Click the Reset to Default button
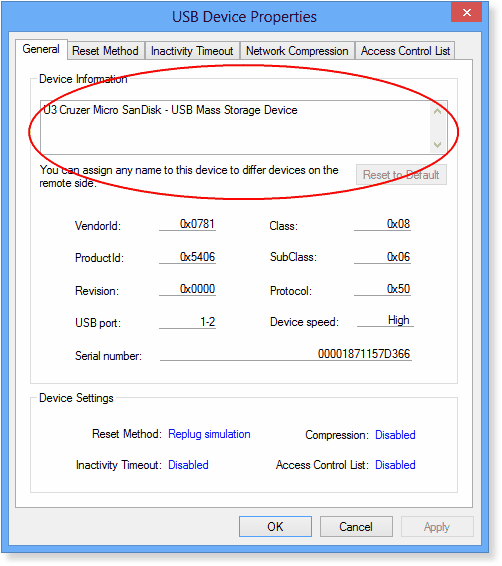This screenshot has height=566, width=502. pos(401,175)
